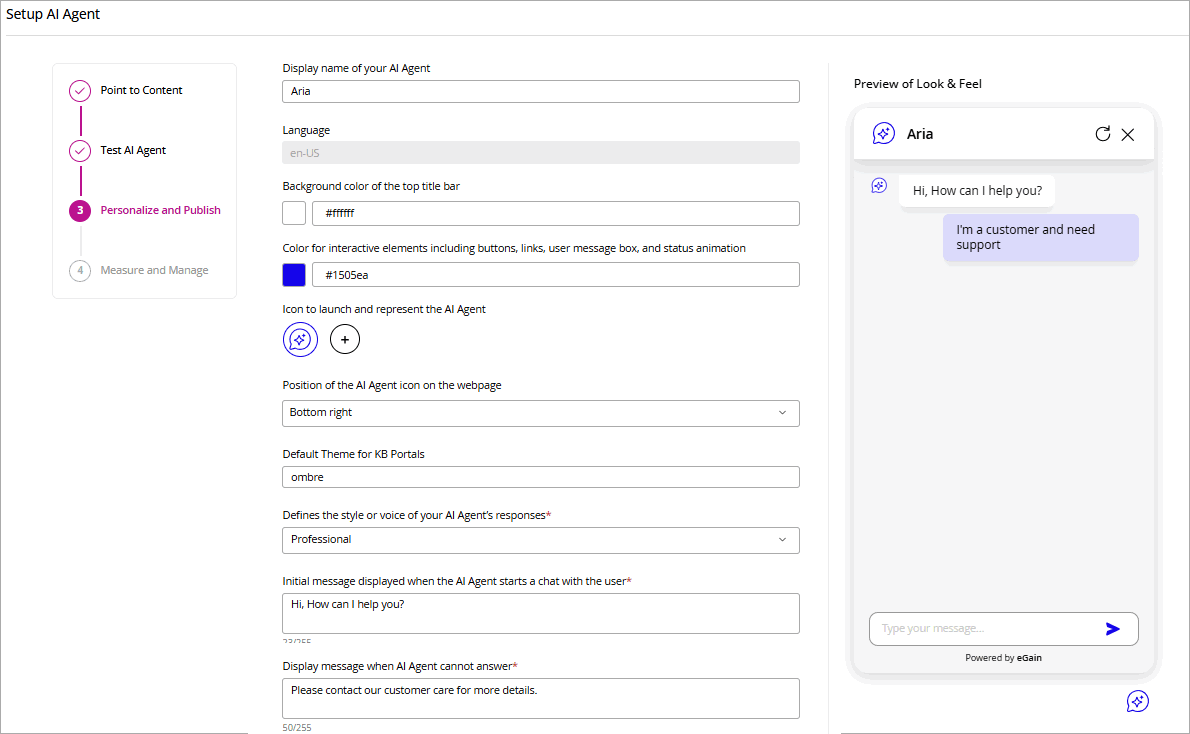
Task: Click the floating AI Agent launcher icon
Action: [x=1137, y=701]
